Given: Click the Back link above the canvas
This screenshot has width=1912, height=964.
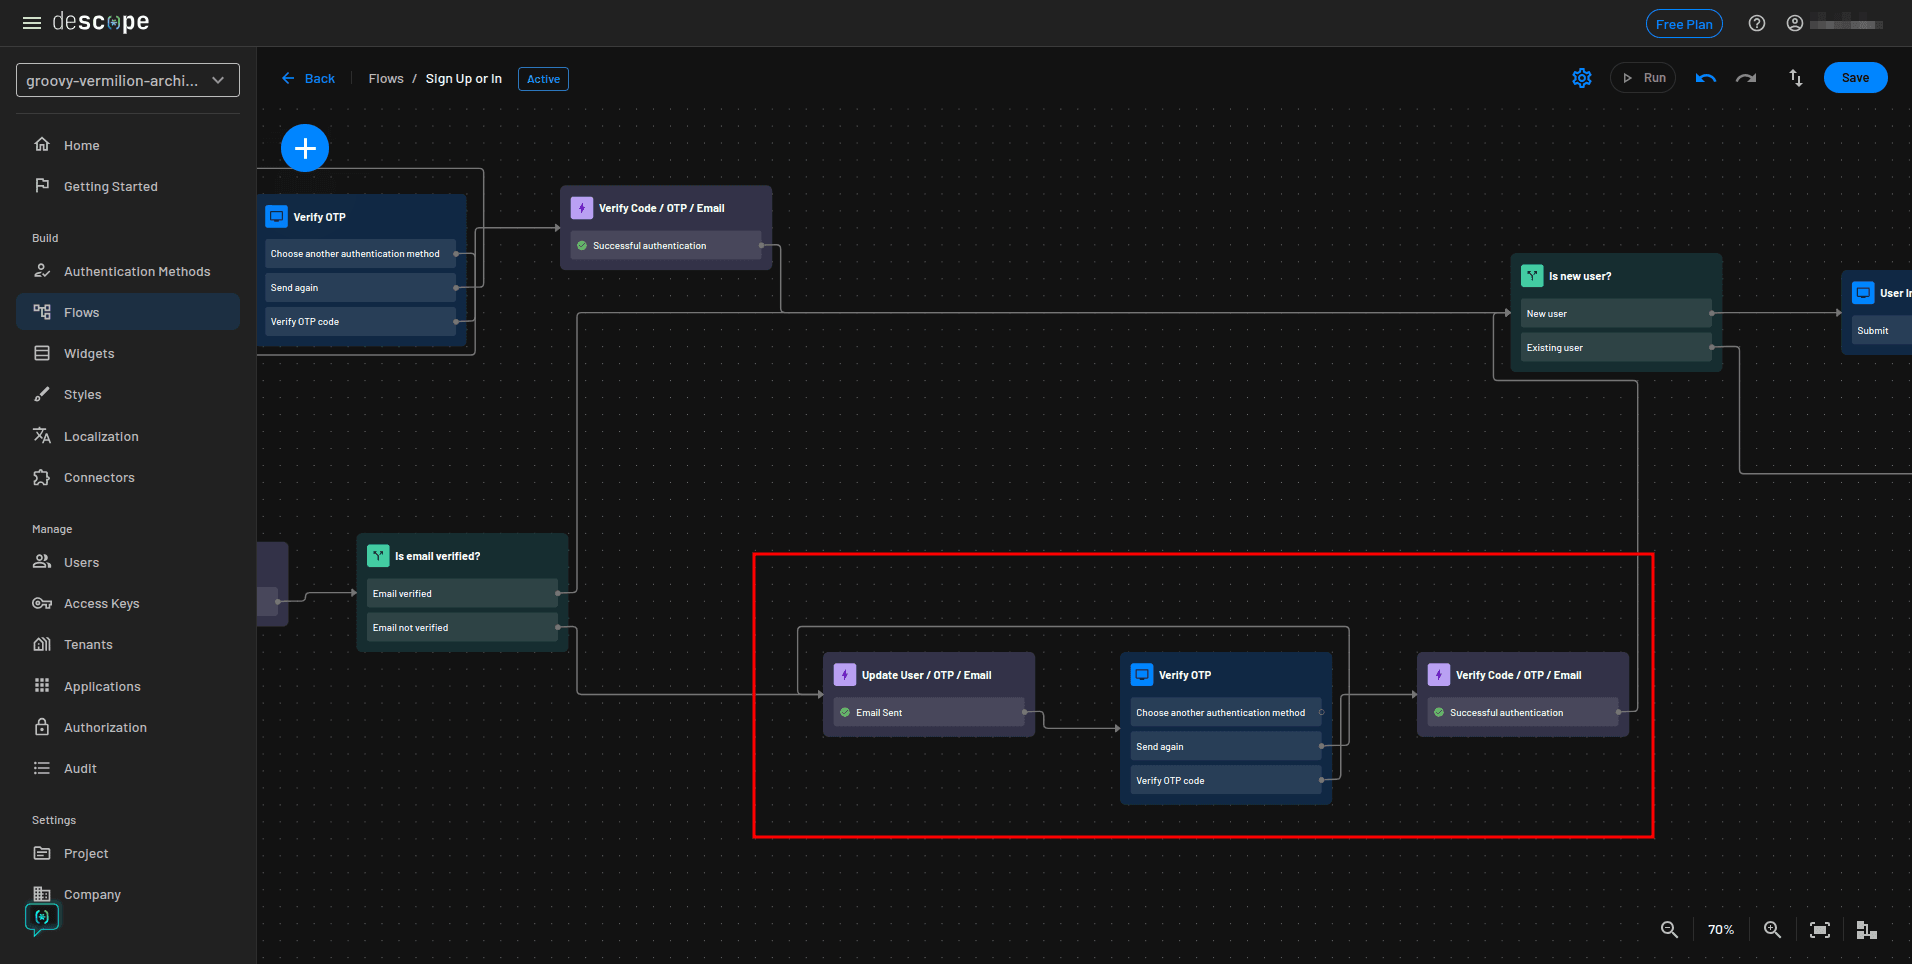Looking at the screenshot, I should pyautogui.click(x=308, y=78).
